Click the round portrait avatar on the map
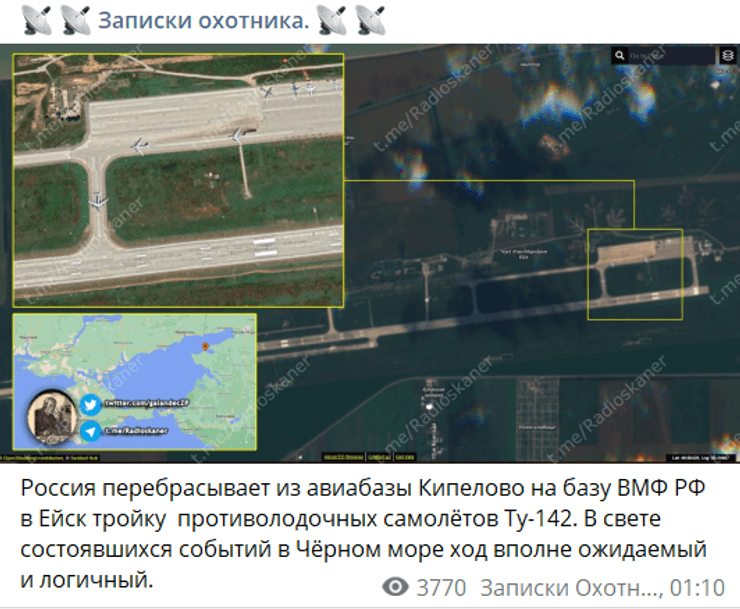The width and height of the screenshot is (740, 609). point(52,418)
